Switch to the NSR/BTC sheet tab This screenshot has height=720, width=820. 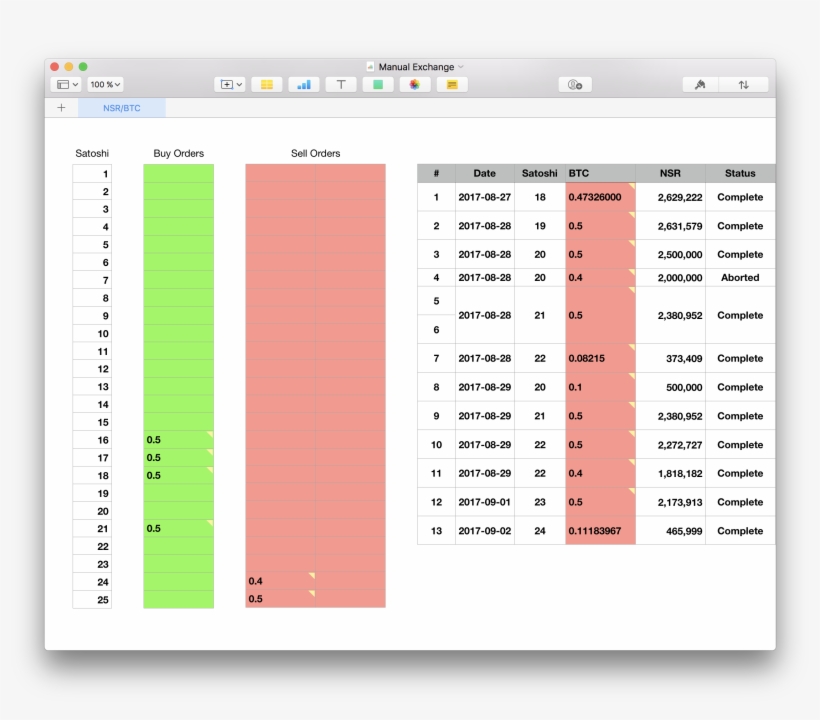coord(122,108)
